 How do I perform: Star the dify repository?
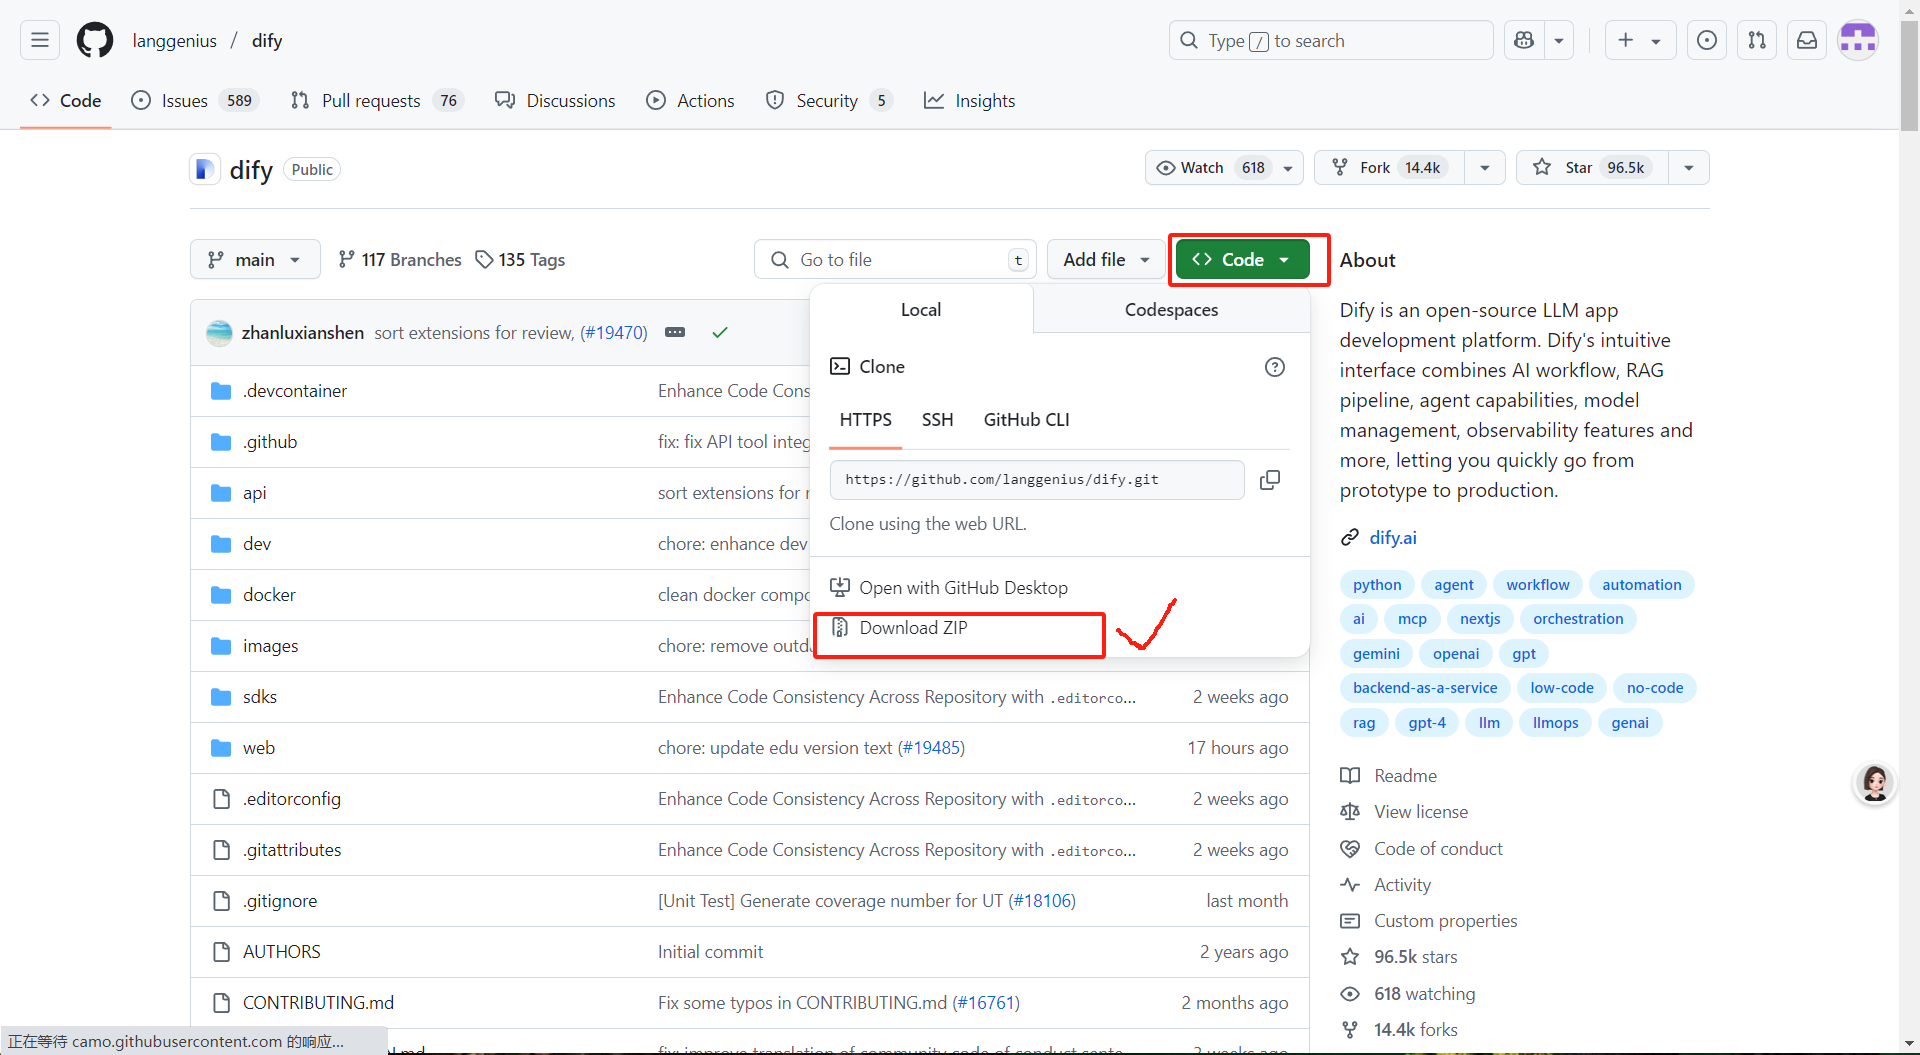1593,168
